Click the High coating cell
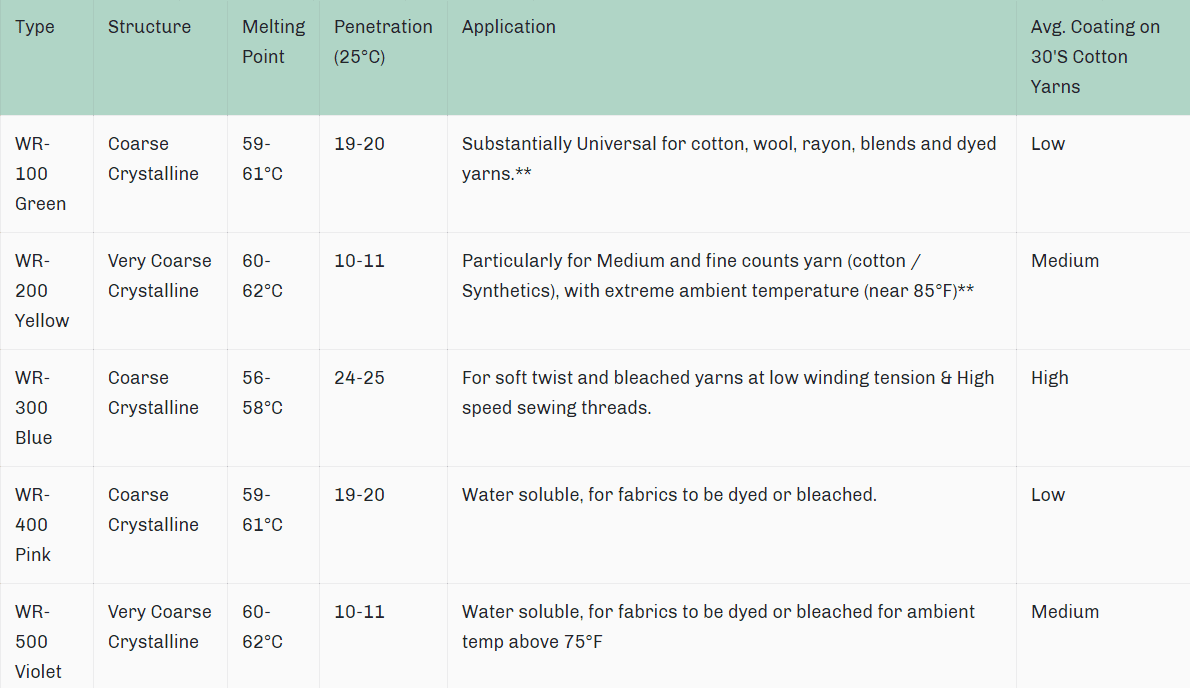1190x688 pixels. (1049, 378)
